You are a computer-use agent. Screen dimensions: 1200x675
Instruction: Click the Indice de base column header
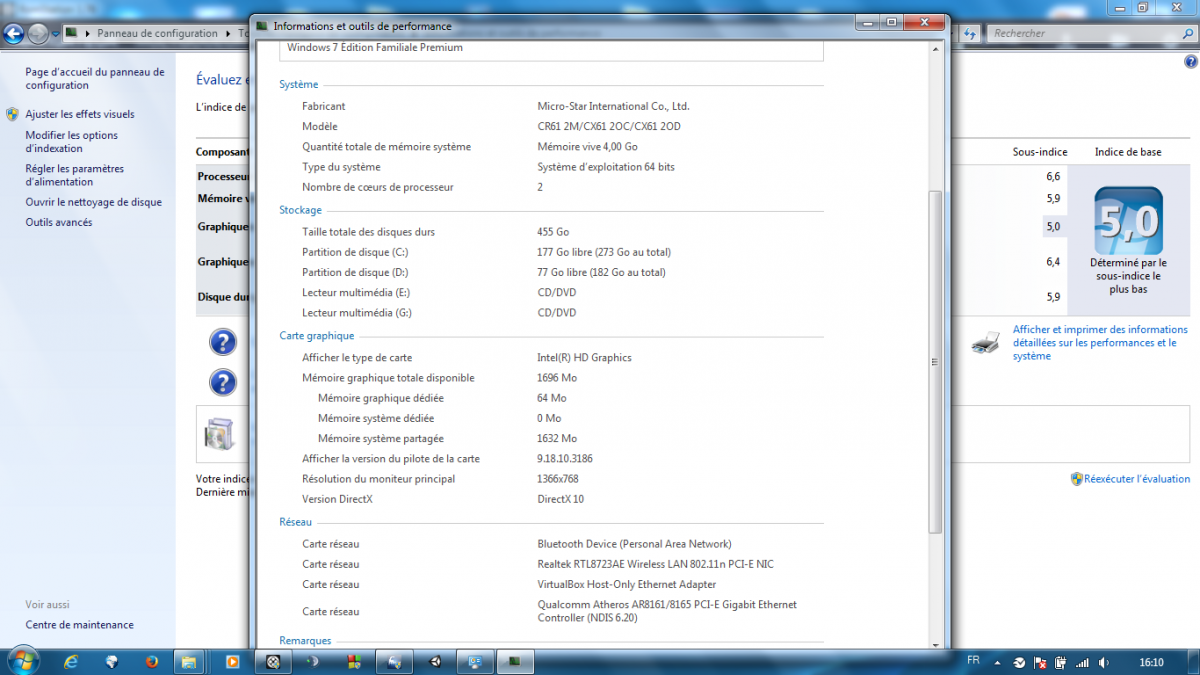click(1128, 152)
